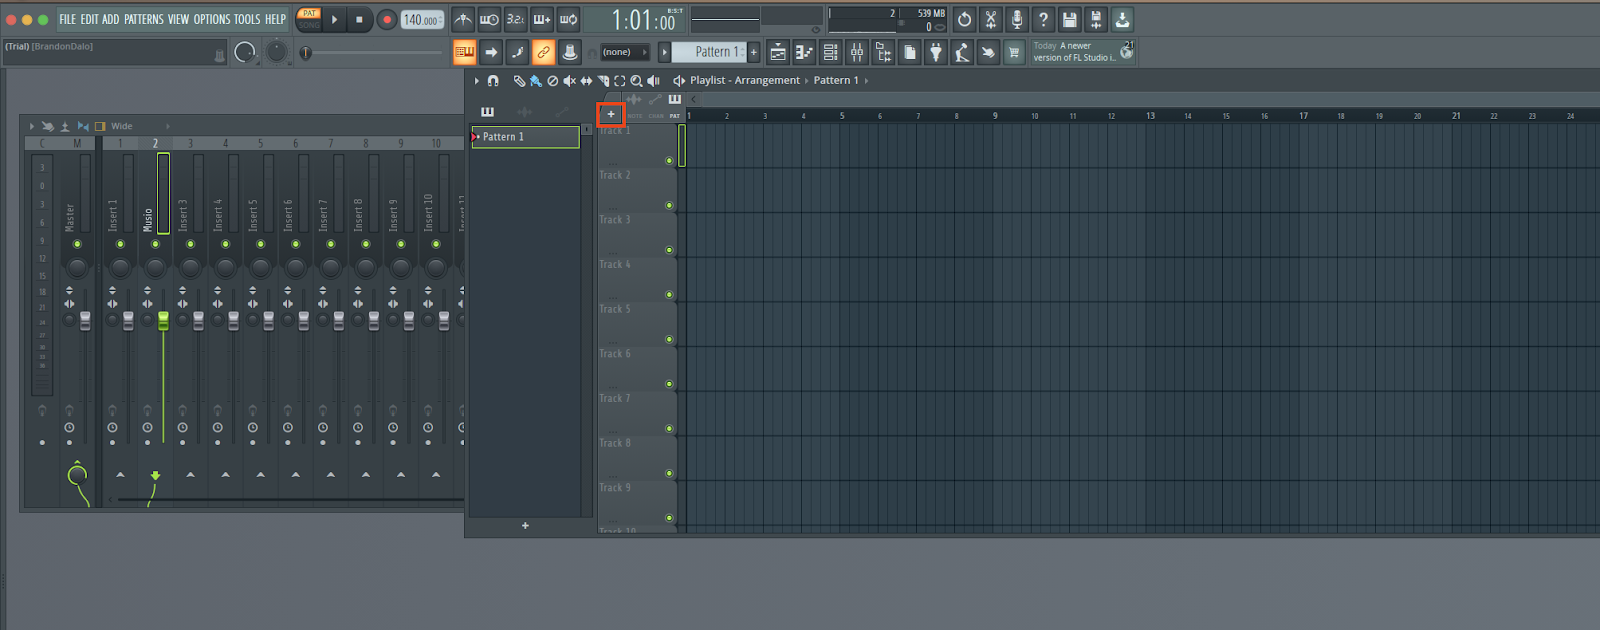The image size is (1600, 630).
Task: Select the playlist delete tool
Action: click(553, 81)
